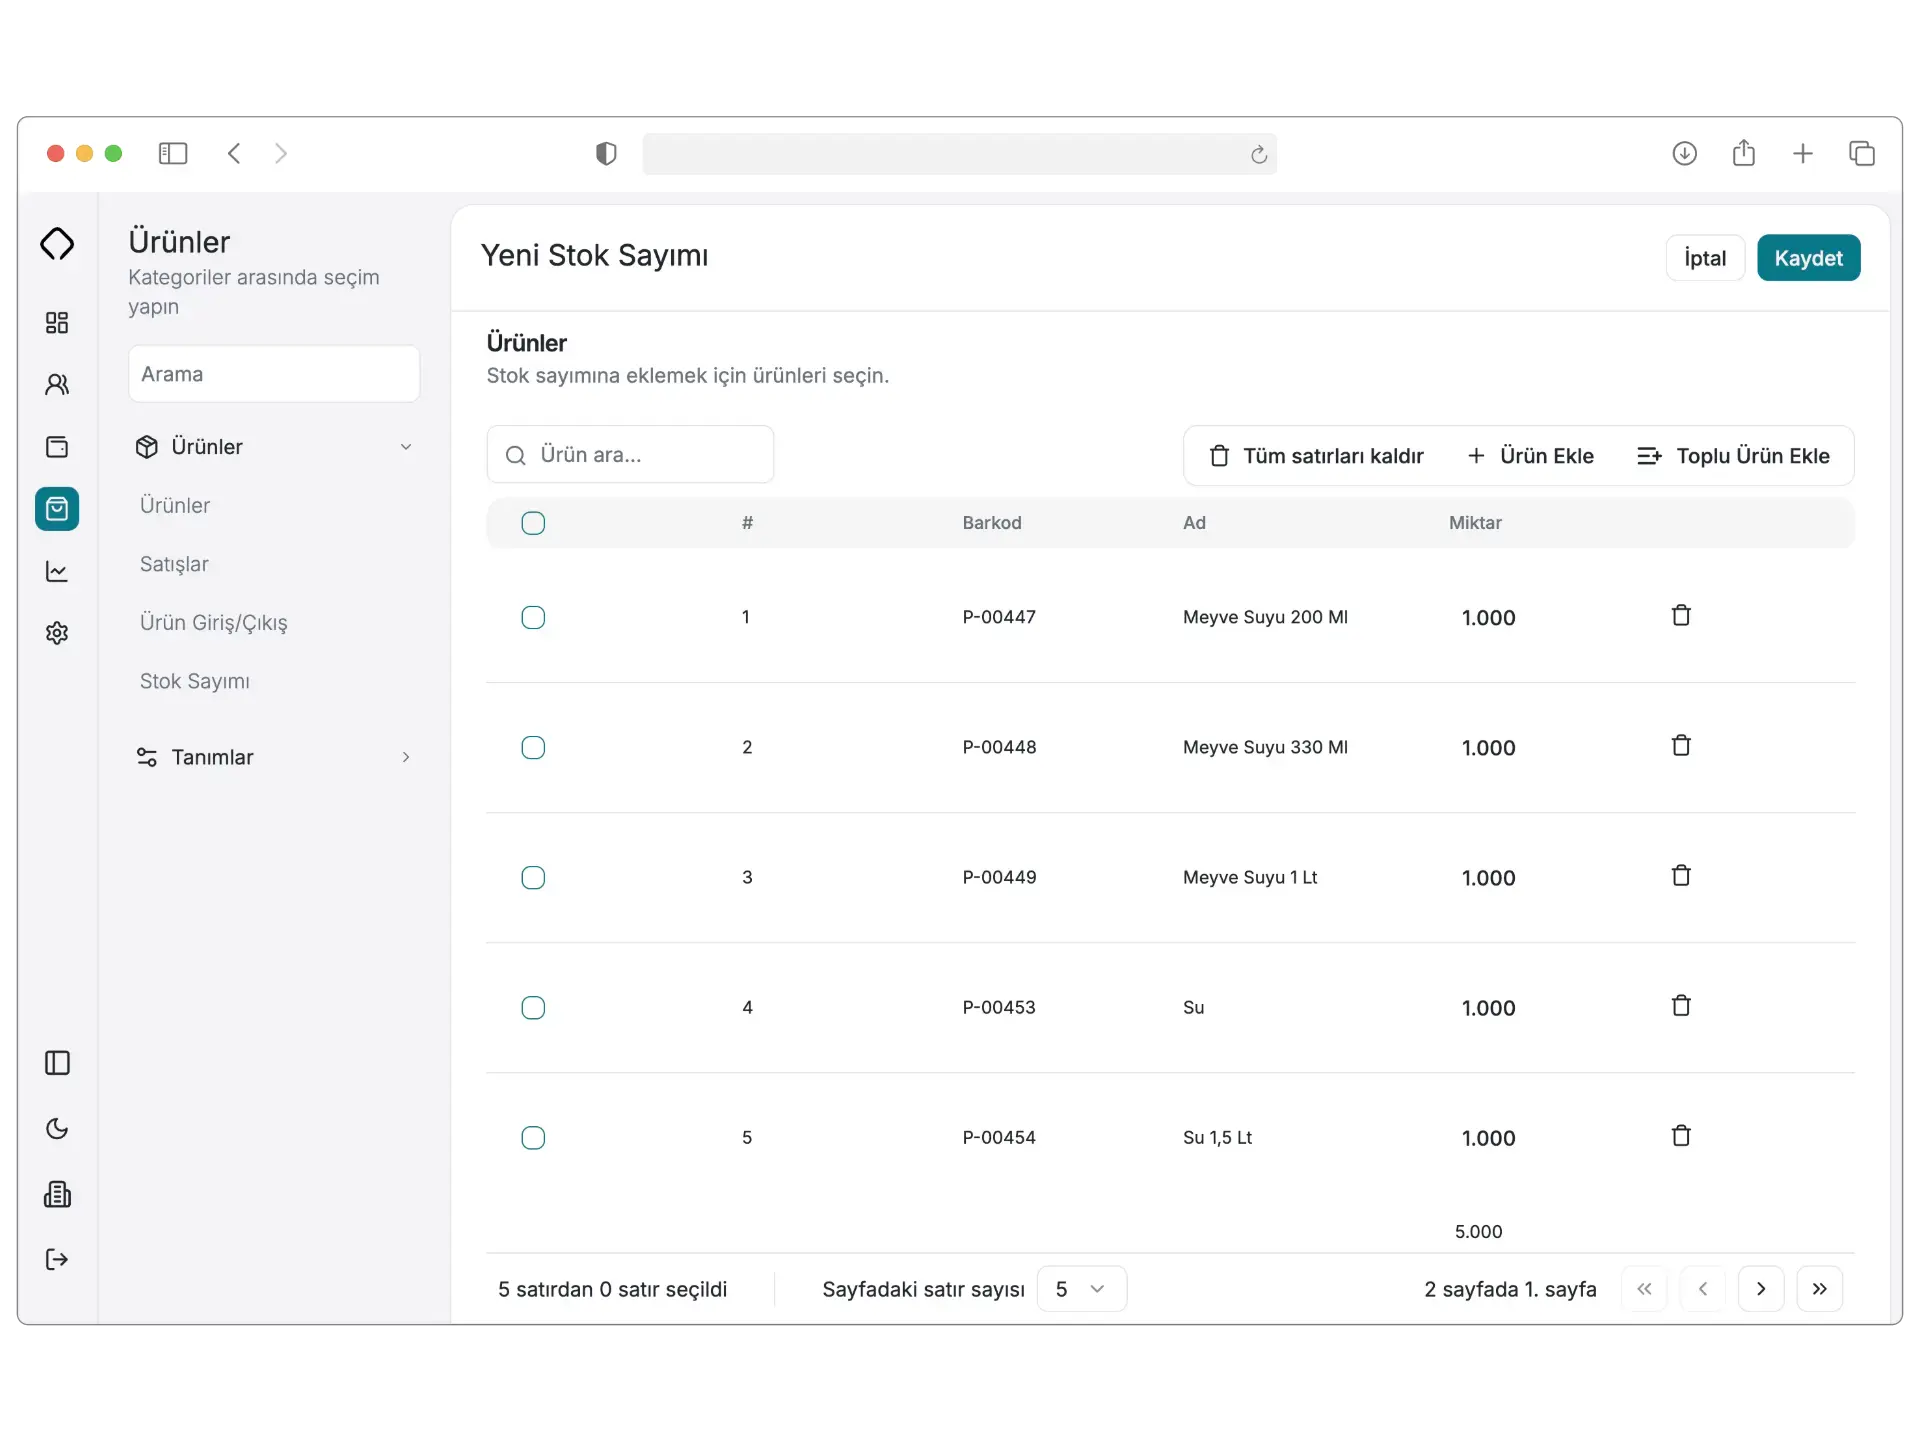Click the Kaydet button
Screen dimensions: 1920x1440
point(1808,258)
